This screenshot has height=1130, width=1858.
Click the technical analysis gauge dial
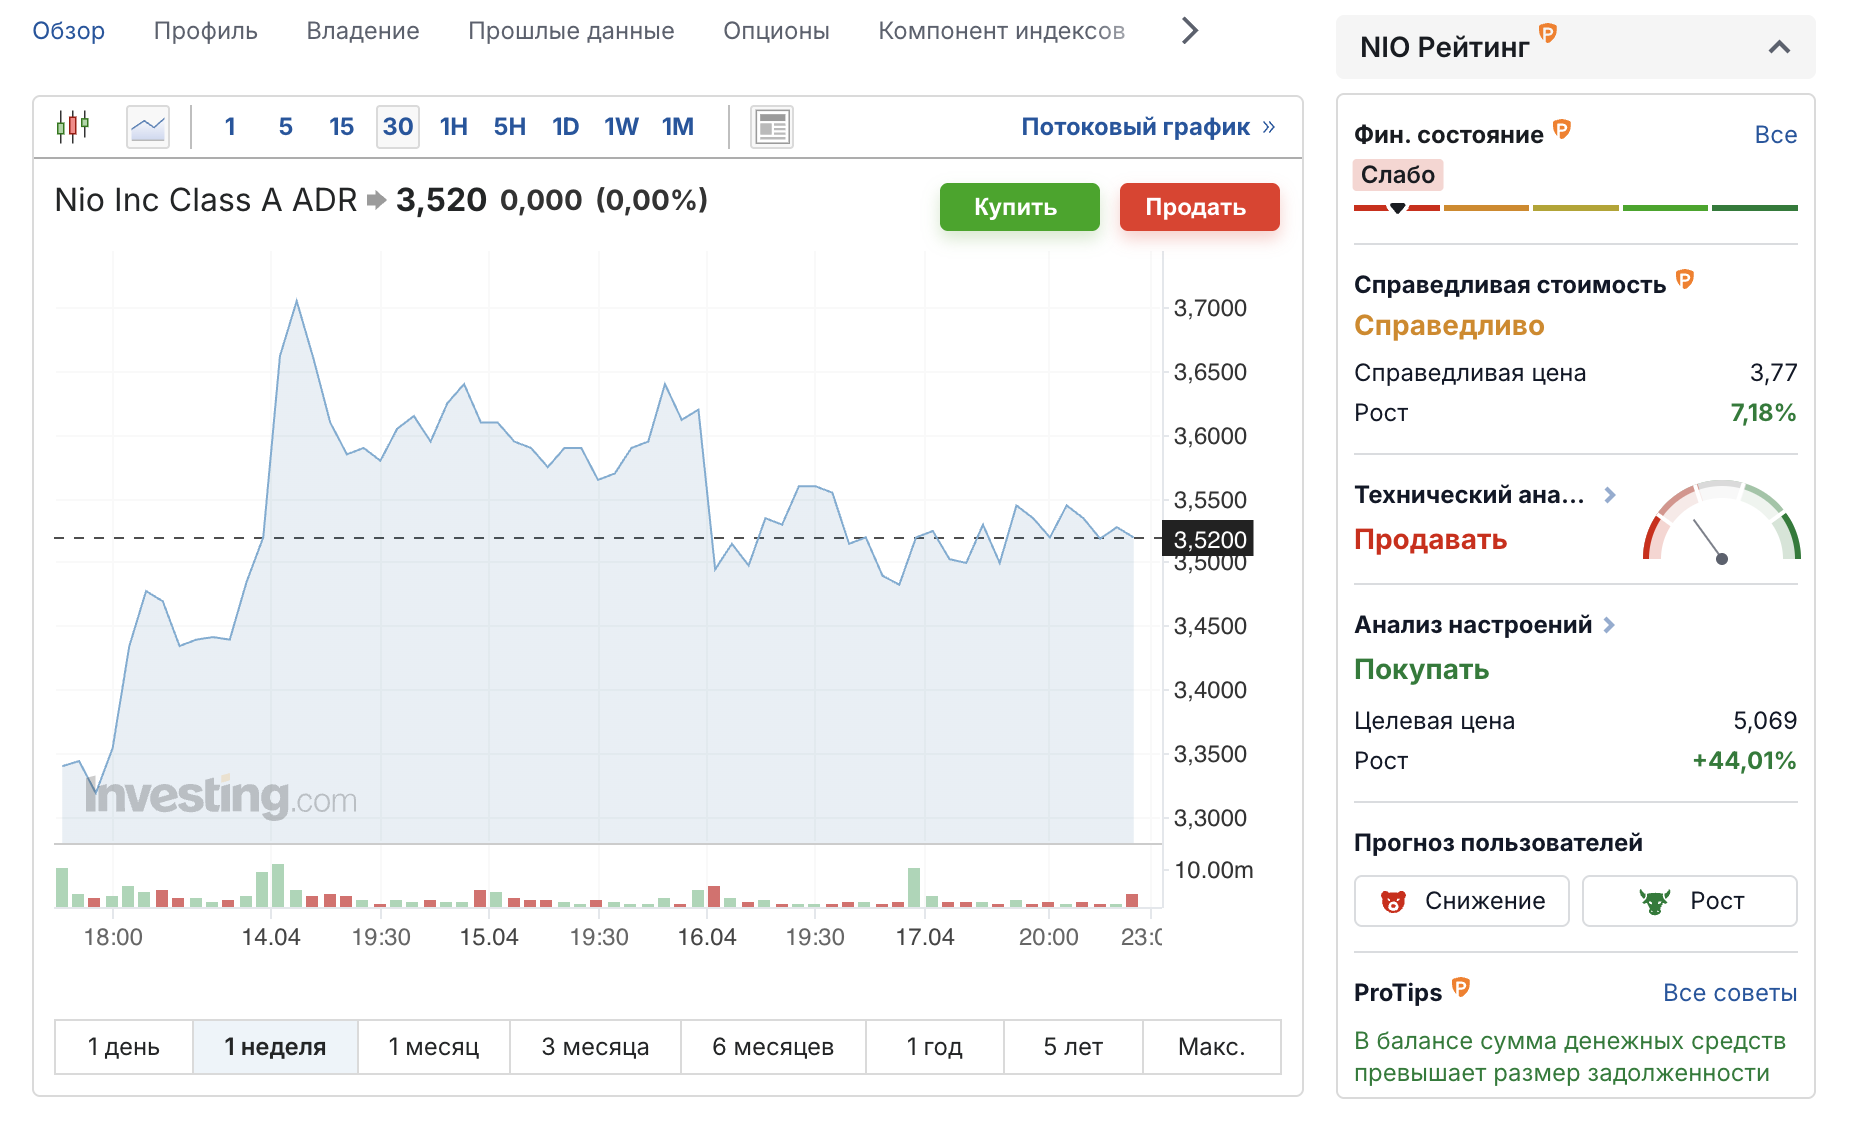pos(1721,522)
